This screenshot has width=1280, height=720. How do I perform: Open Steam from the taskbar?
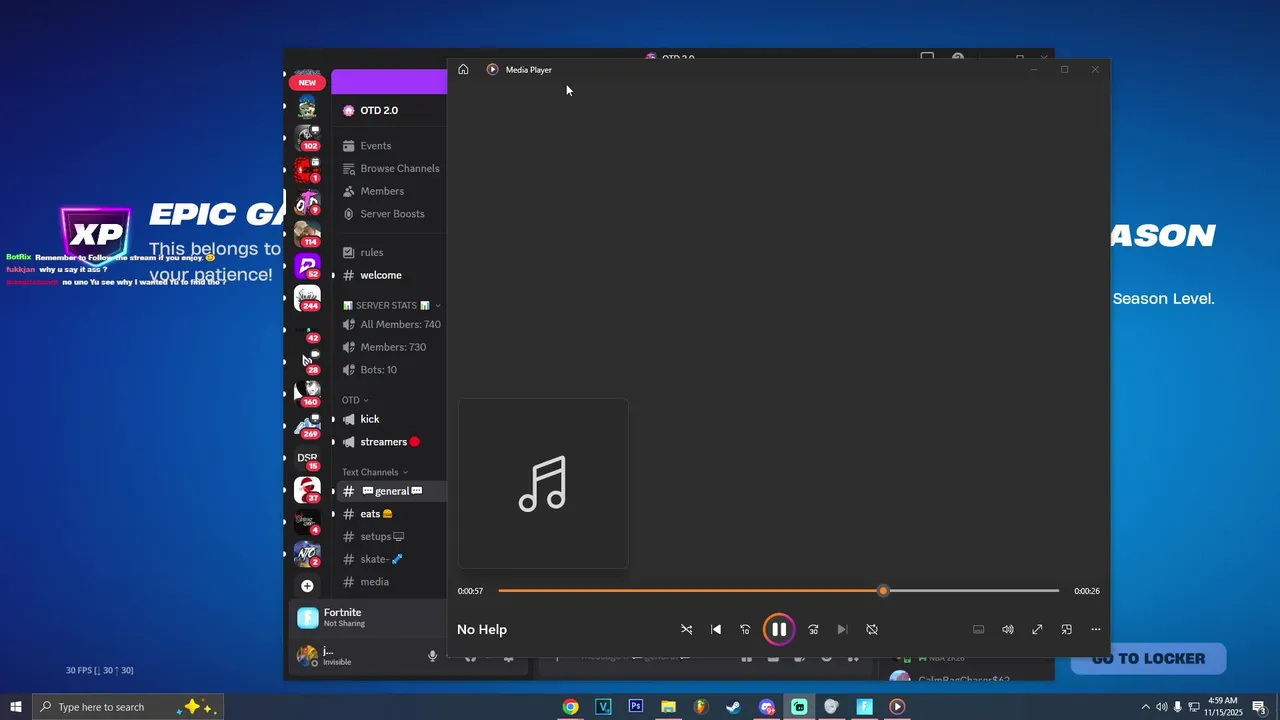point(733,707)
